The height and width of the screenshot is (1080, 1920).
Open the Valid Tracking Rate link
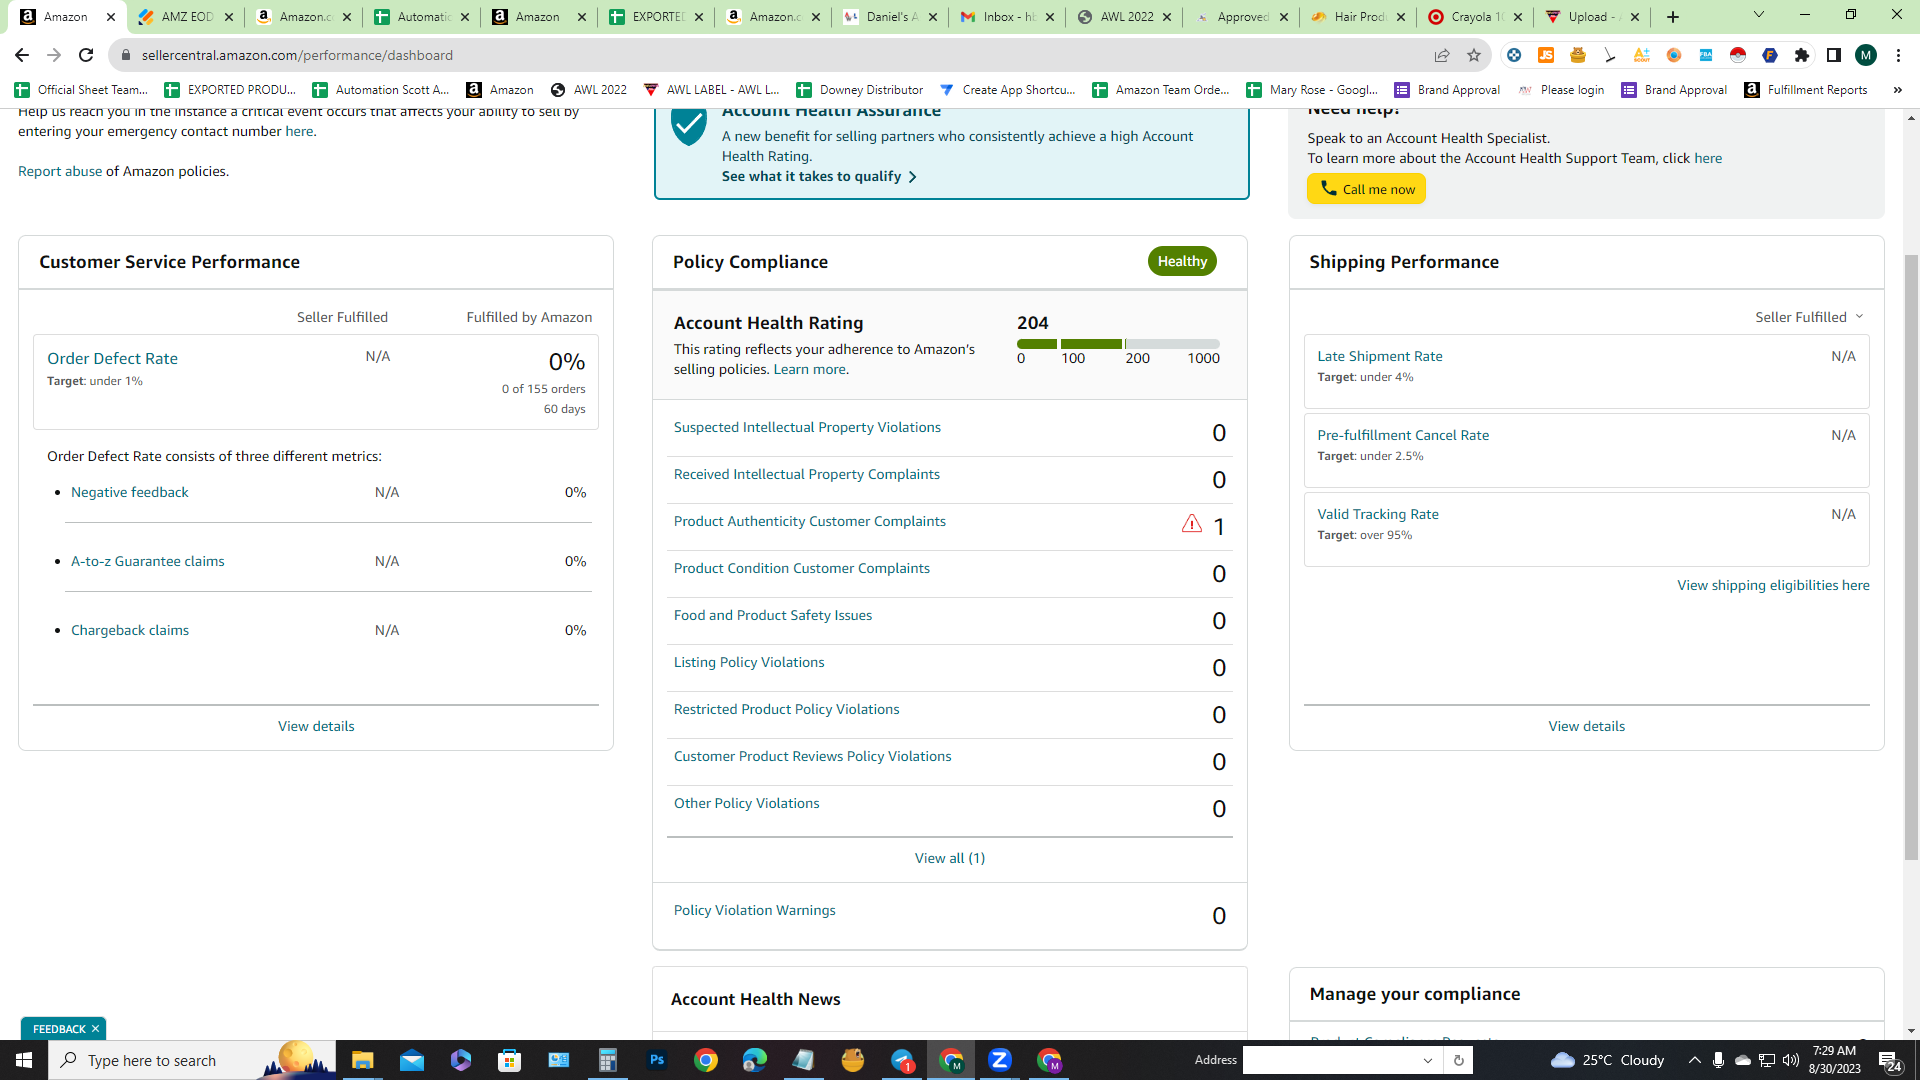click(1377, 515)
